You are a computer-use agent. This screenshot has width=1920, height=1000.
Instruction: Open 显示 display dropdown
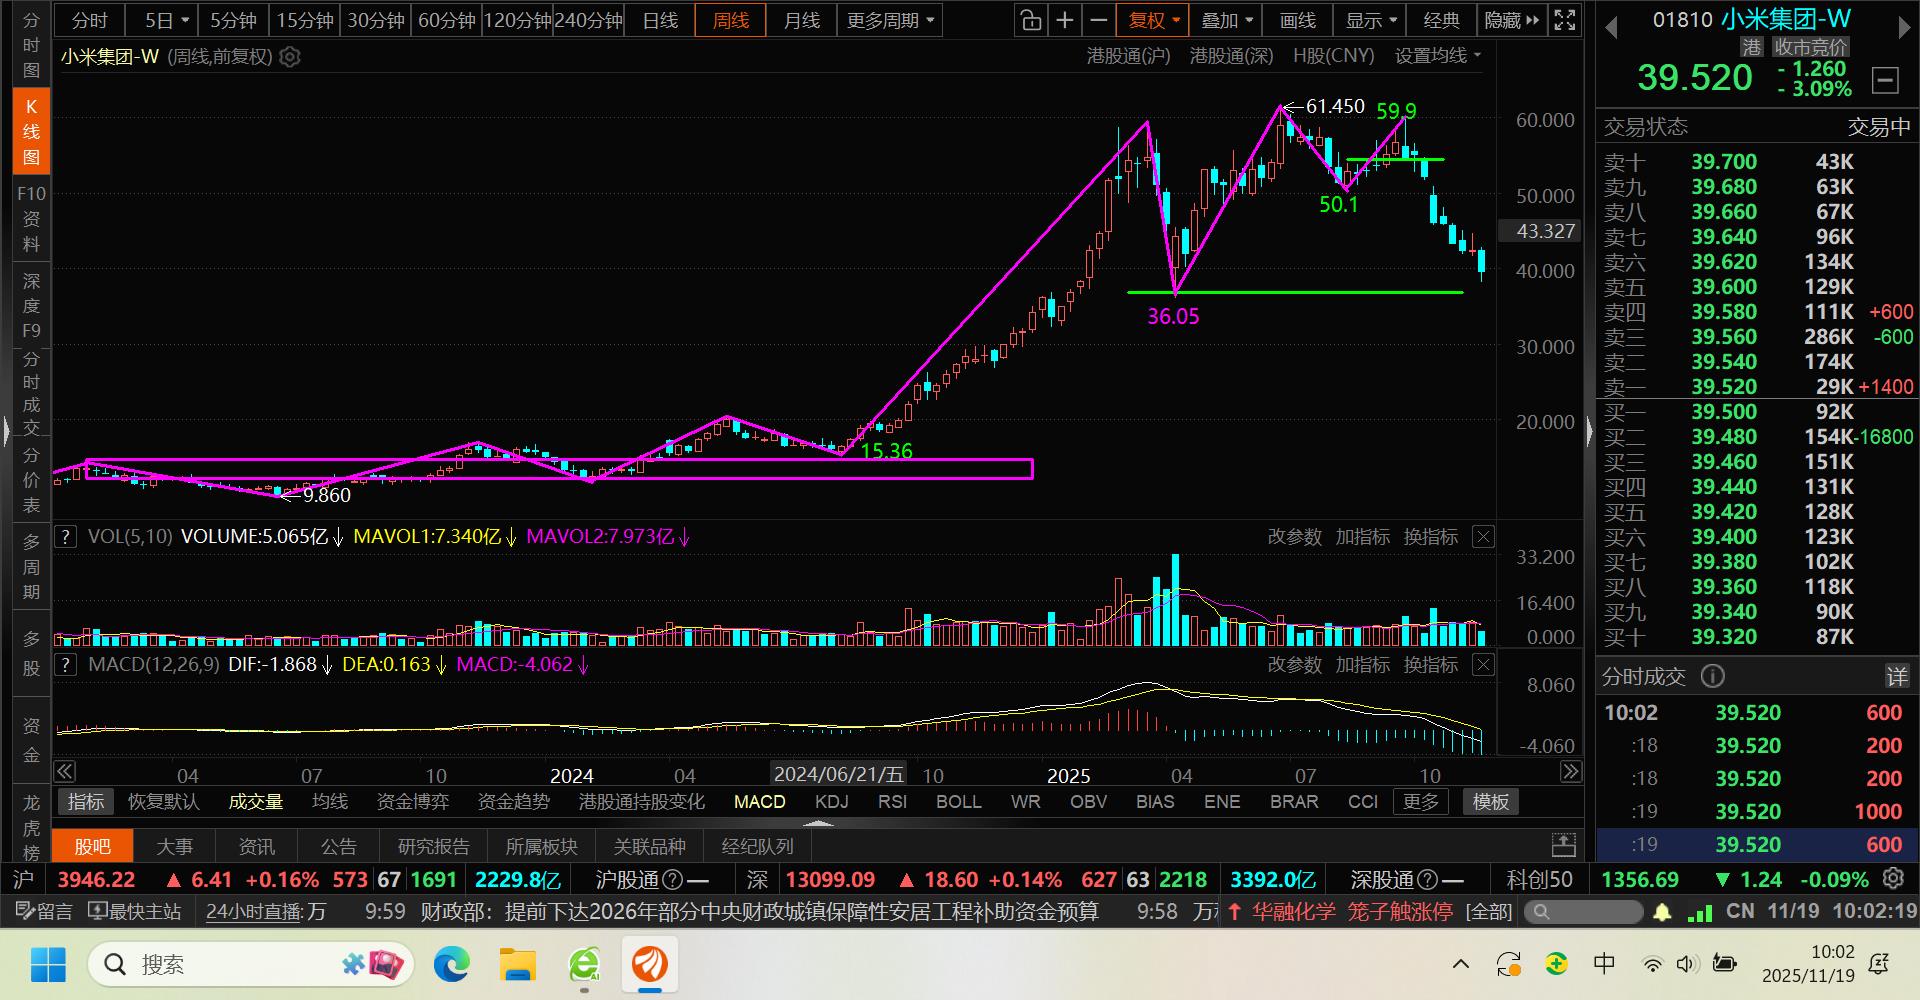tap(1370, 20)
